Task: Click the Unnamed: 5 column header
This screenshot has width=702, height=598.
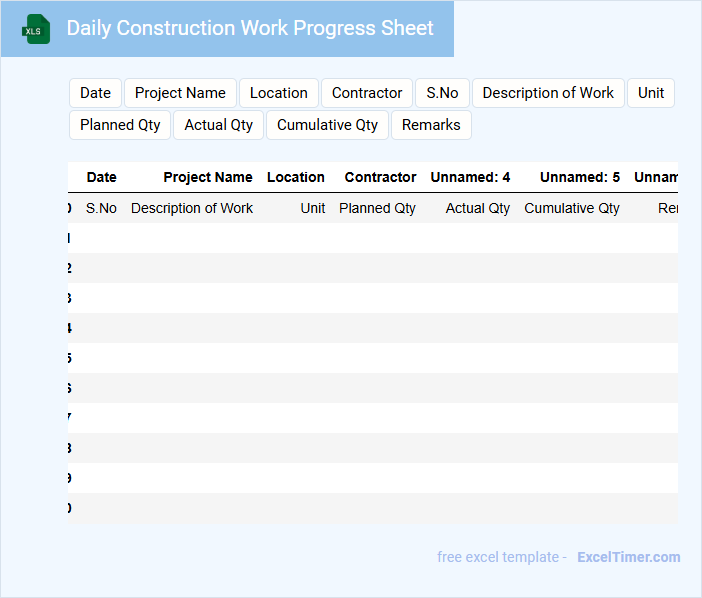Action: [x=580, y=177]
